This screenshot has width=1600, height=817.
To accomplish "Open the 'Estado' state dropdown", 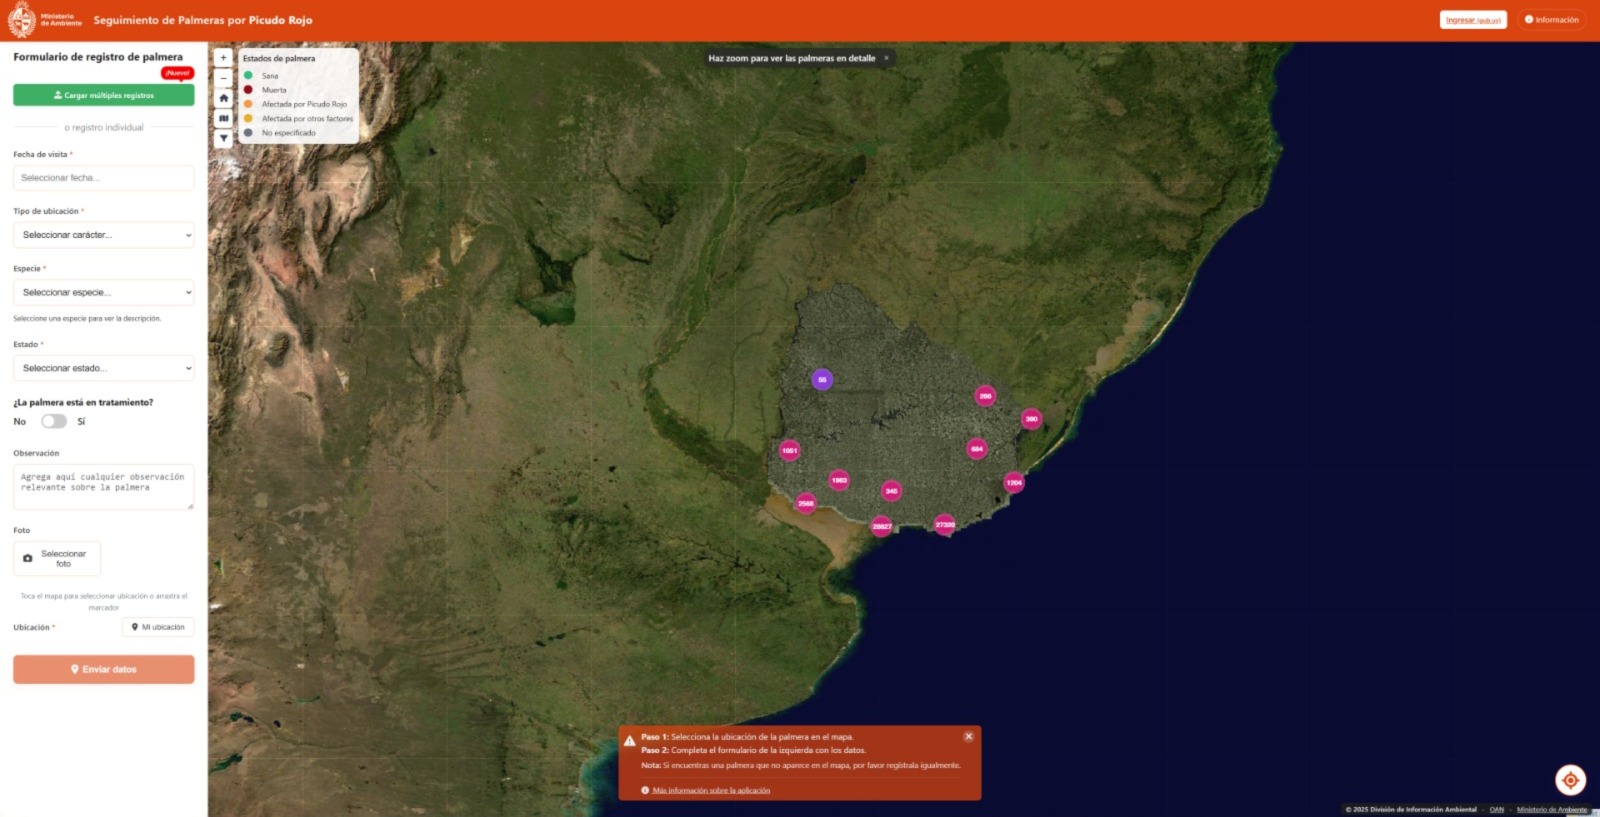I will click(104, 368).
